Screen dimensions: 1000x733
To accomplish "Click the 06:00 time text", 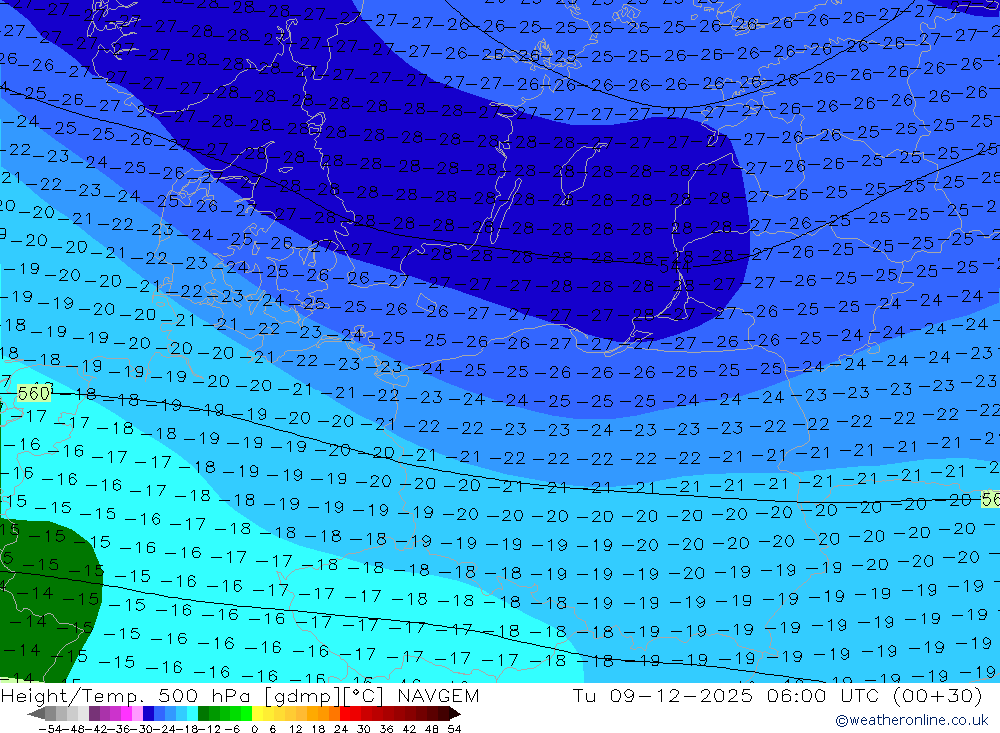I will click(797, 695).
